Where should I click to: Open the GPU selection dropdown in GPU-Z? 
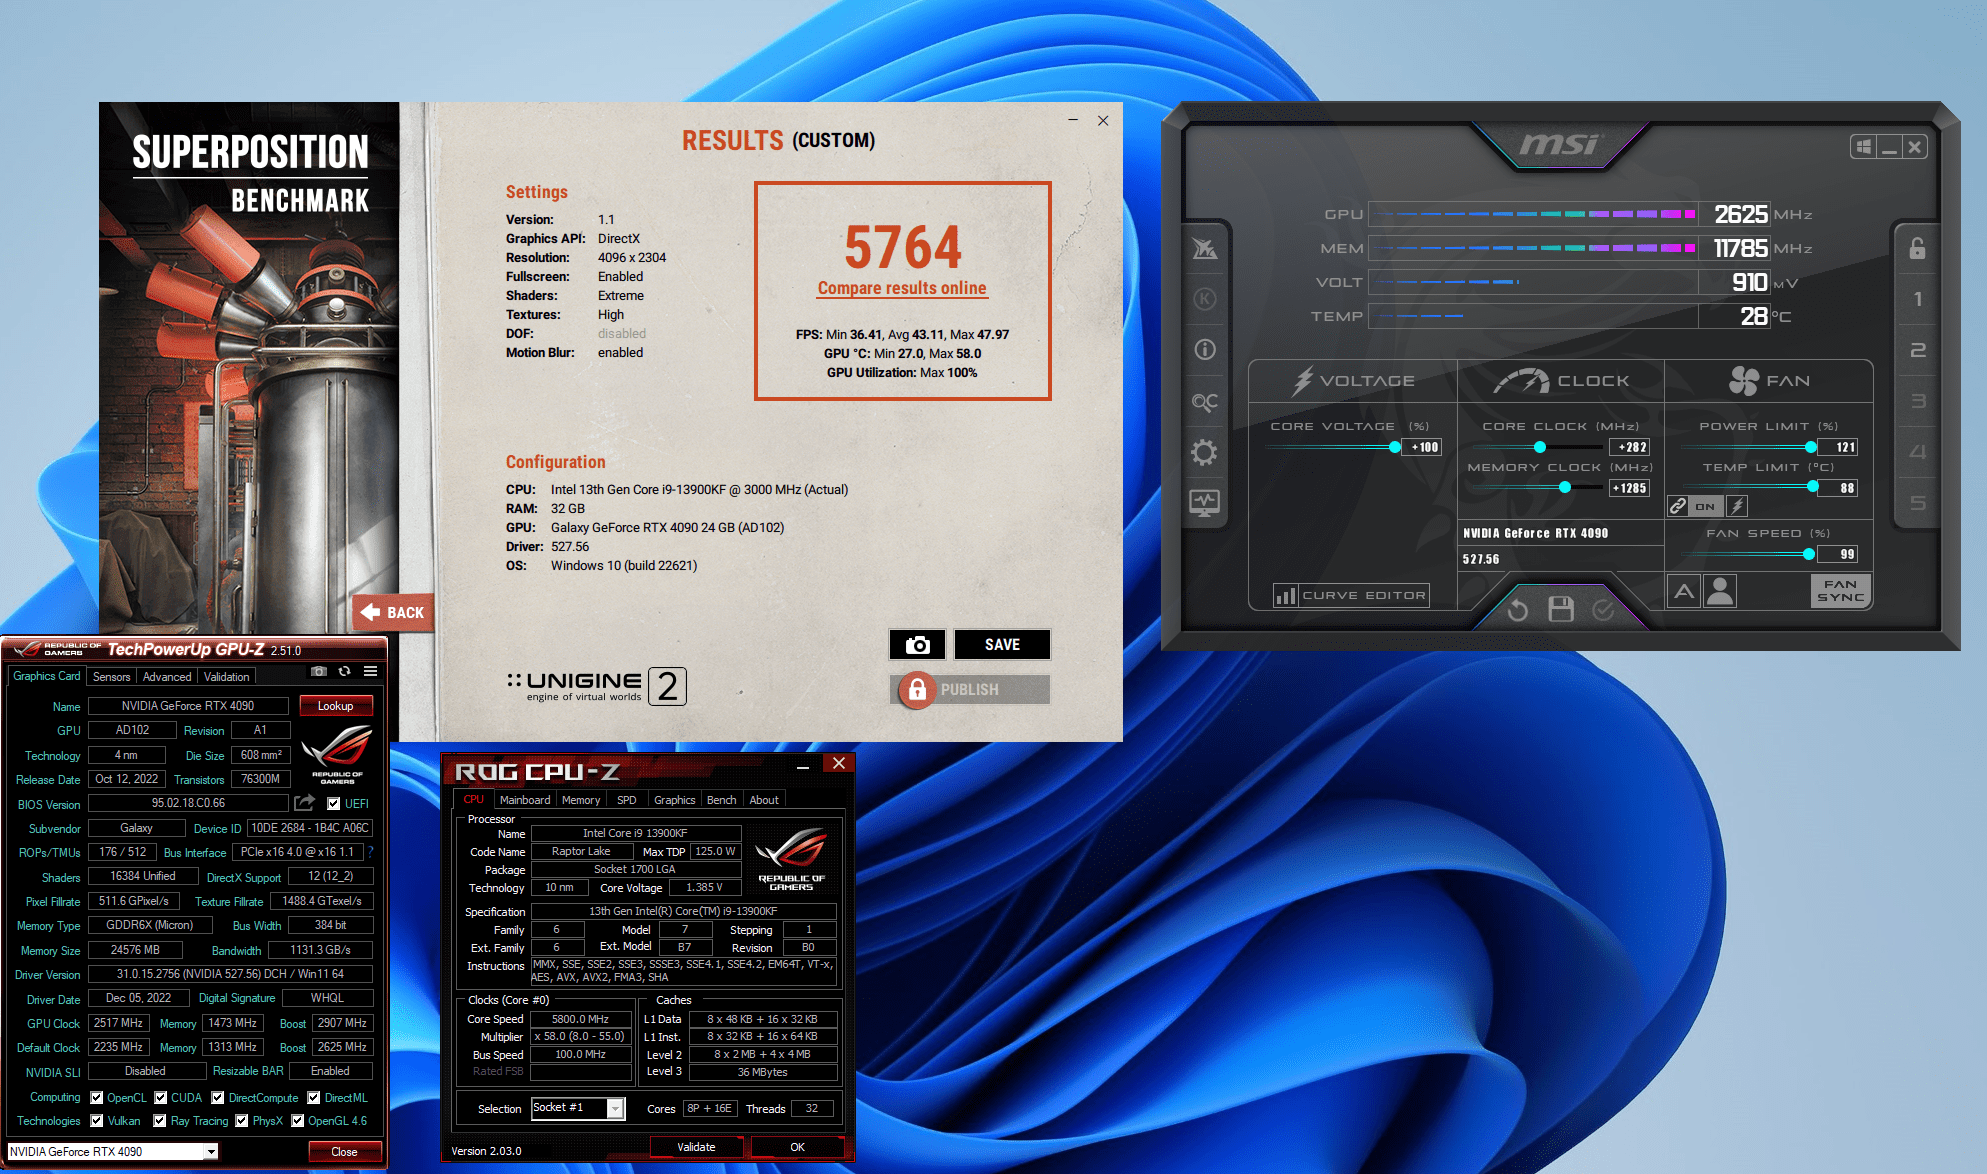[211, 1152]
